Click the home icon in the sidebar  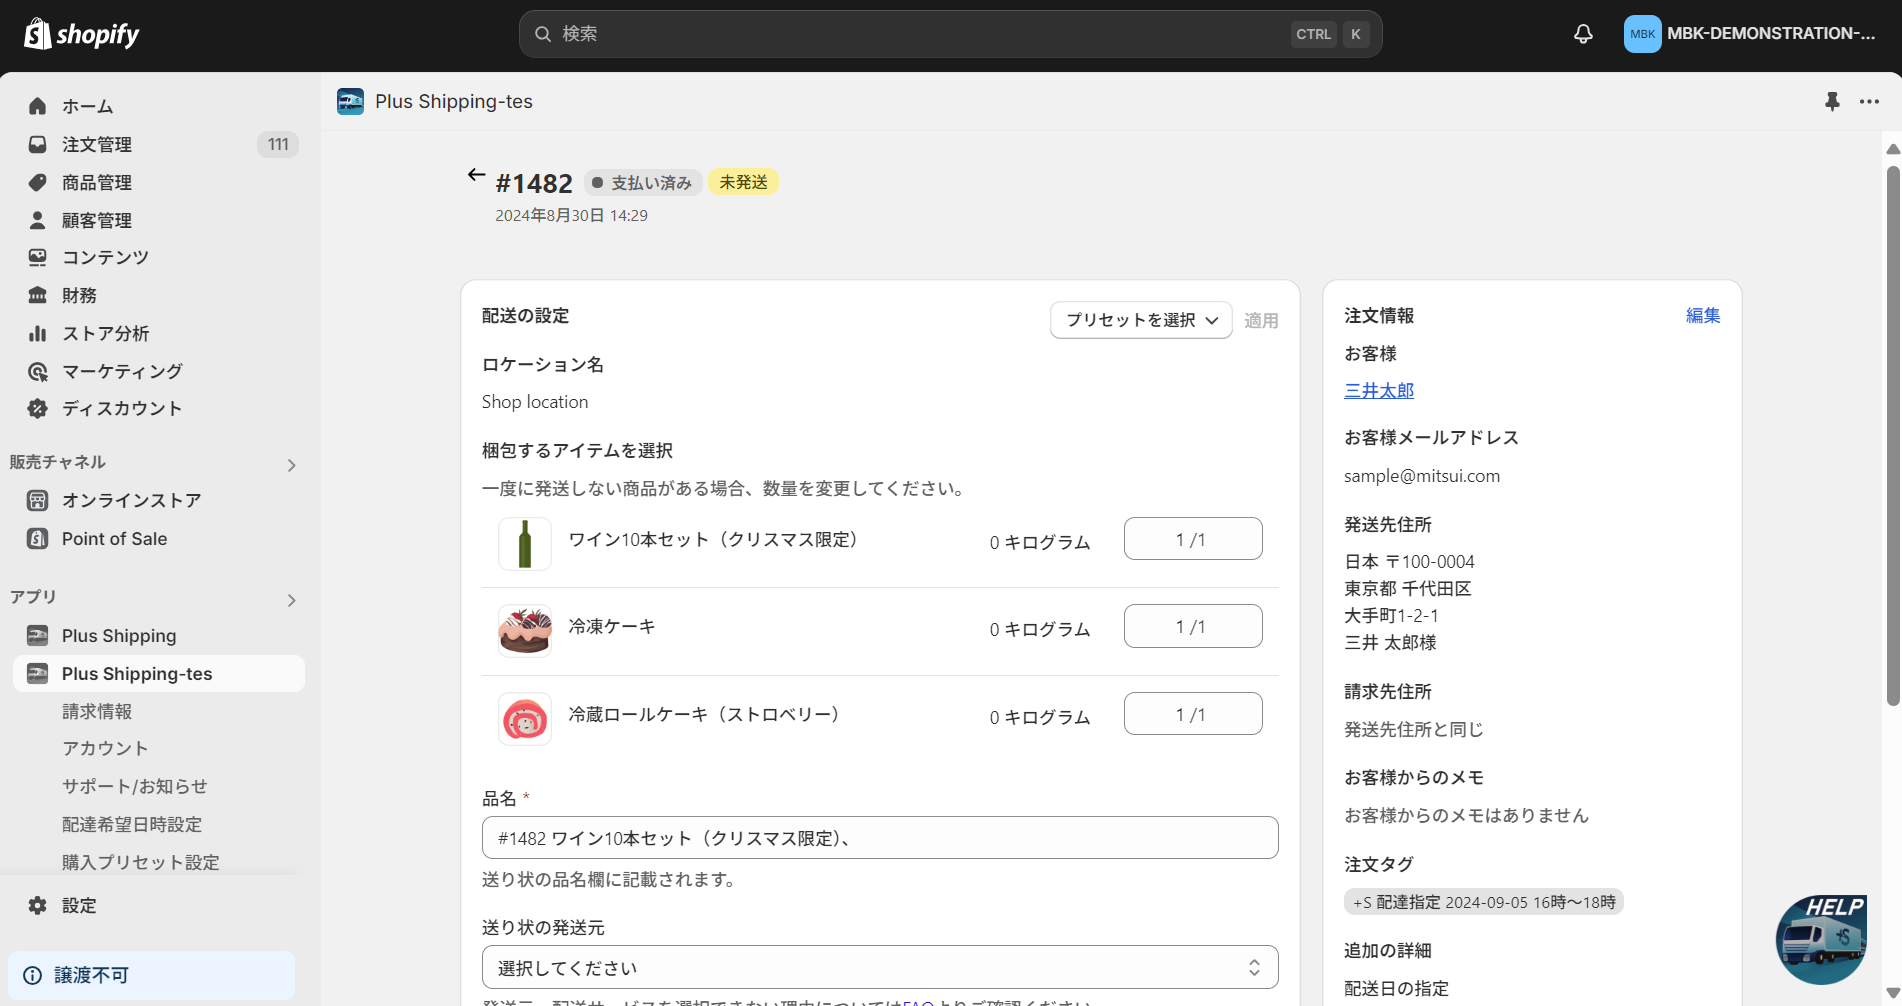(38, 106)
